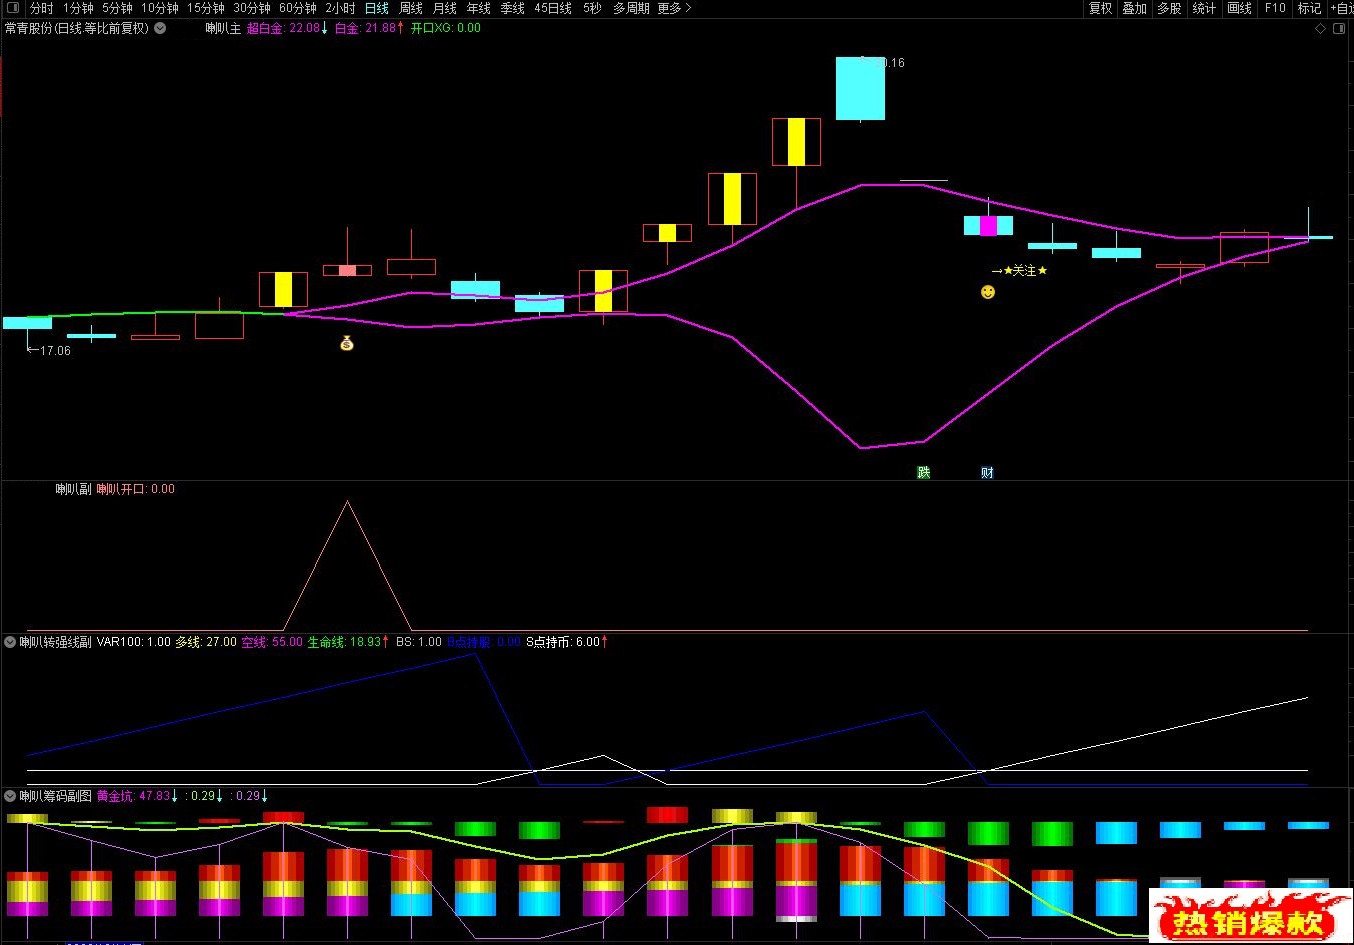Select the 1分钟 period

click(78, 8)
